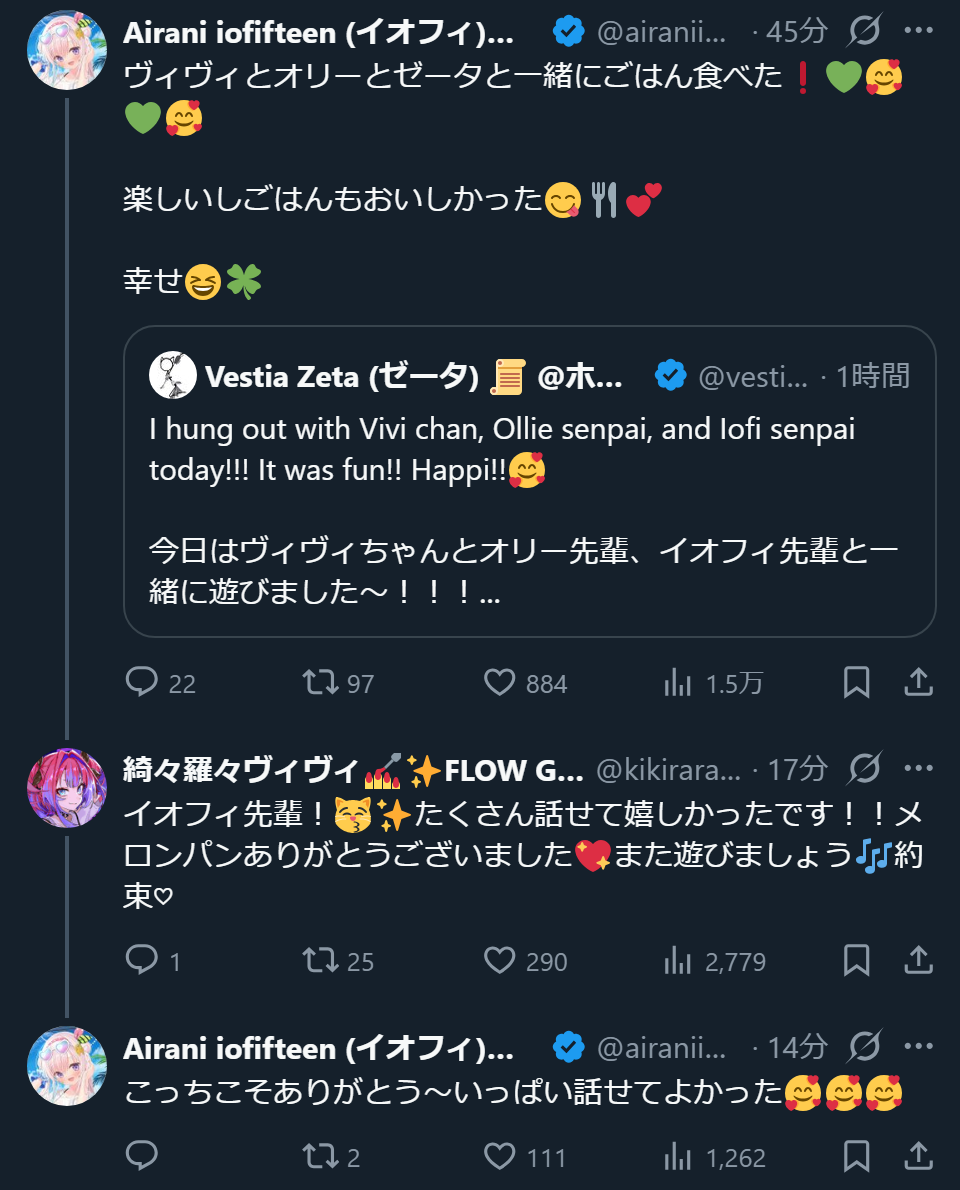Click Airani iofifteen name on top tweet
Image resolution: width=960 pixels, height=1190 pixels.
tap(318, 32)
